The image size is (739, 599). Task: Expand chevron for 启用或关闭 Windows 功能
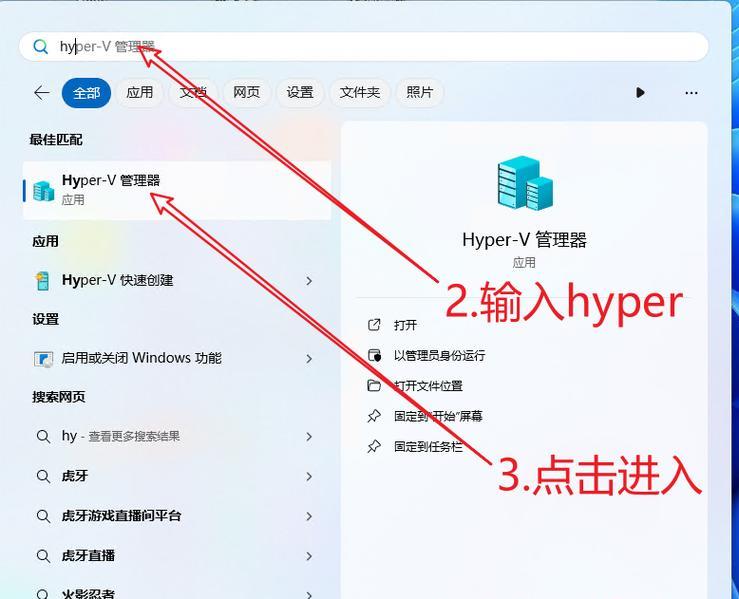coord(309,359)
